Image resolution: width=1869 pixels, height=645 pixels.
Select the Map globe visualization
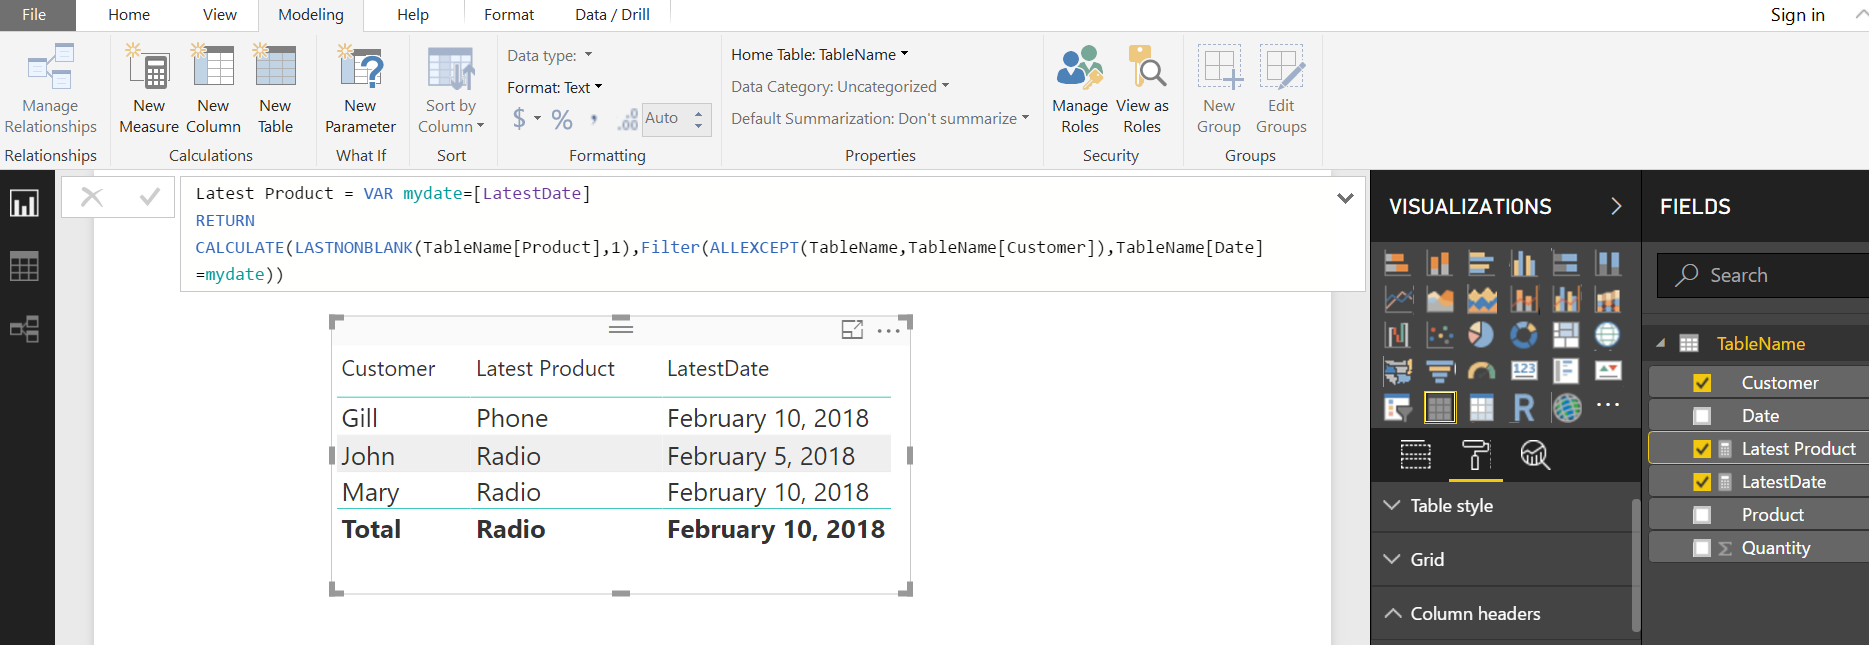[x=1607, y=335]
